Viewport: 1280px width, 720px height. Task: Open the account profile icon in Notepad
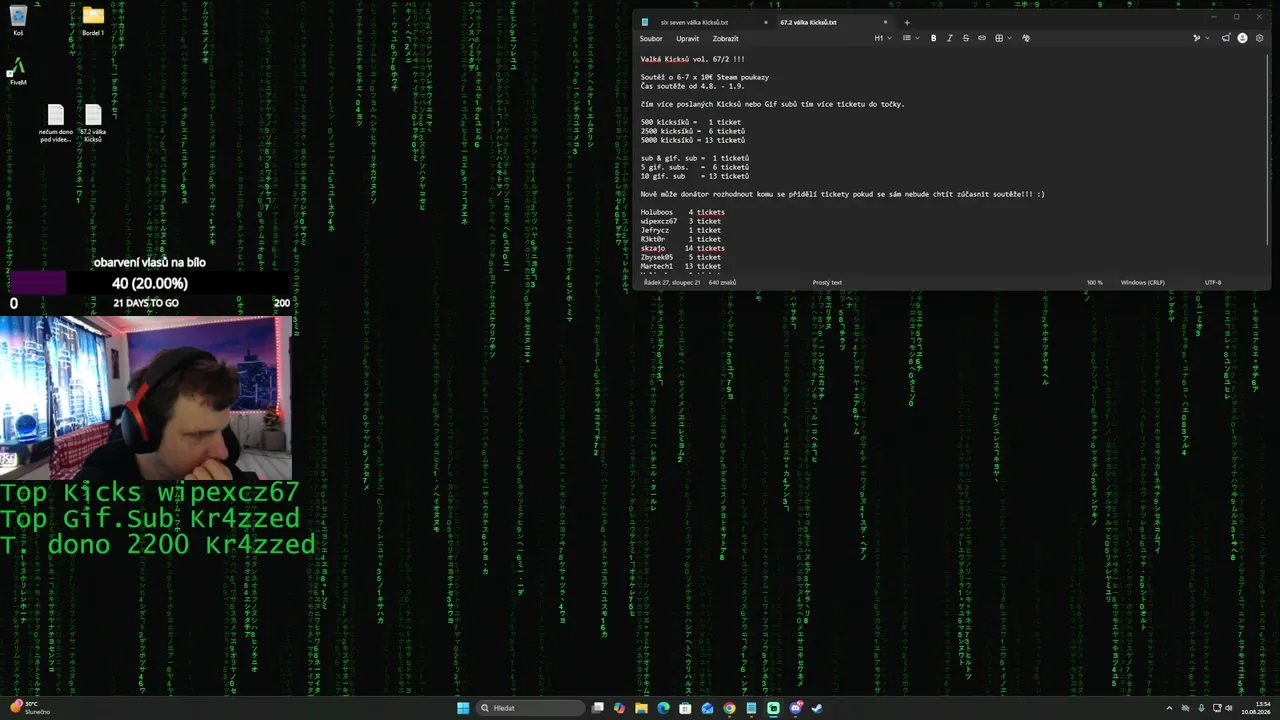coord(1242,38)
